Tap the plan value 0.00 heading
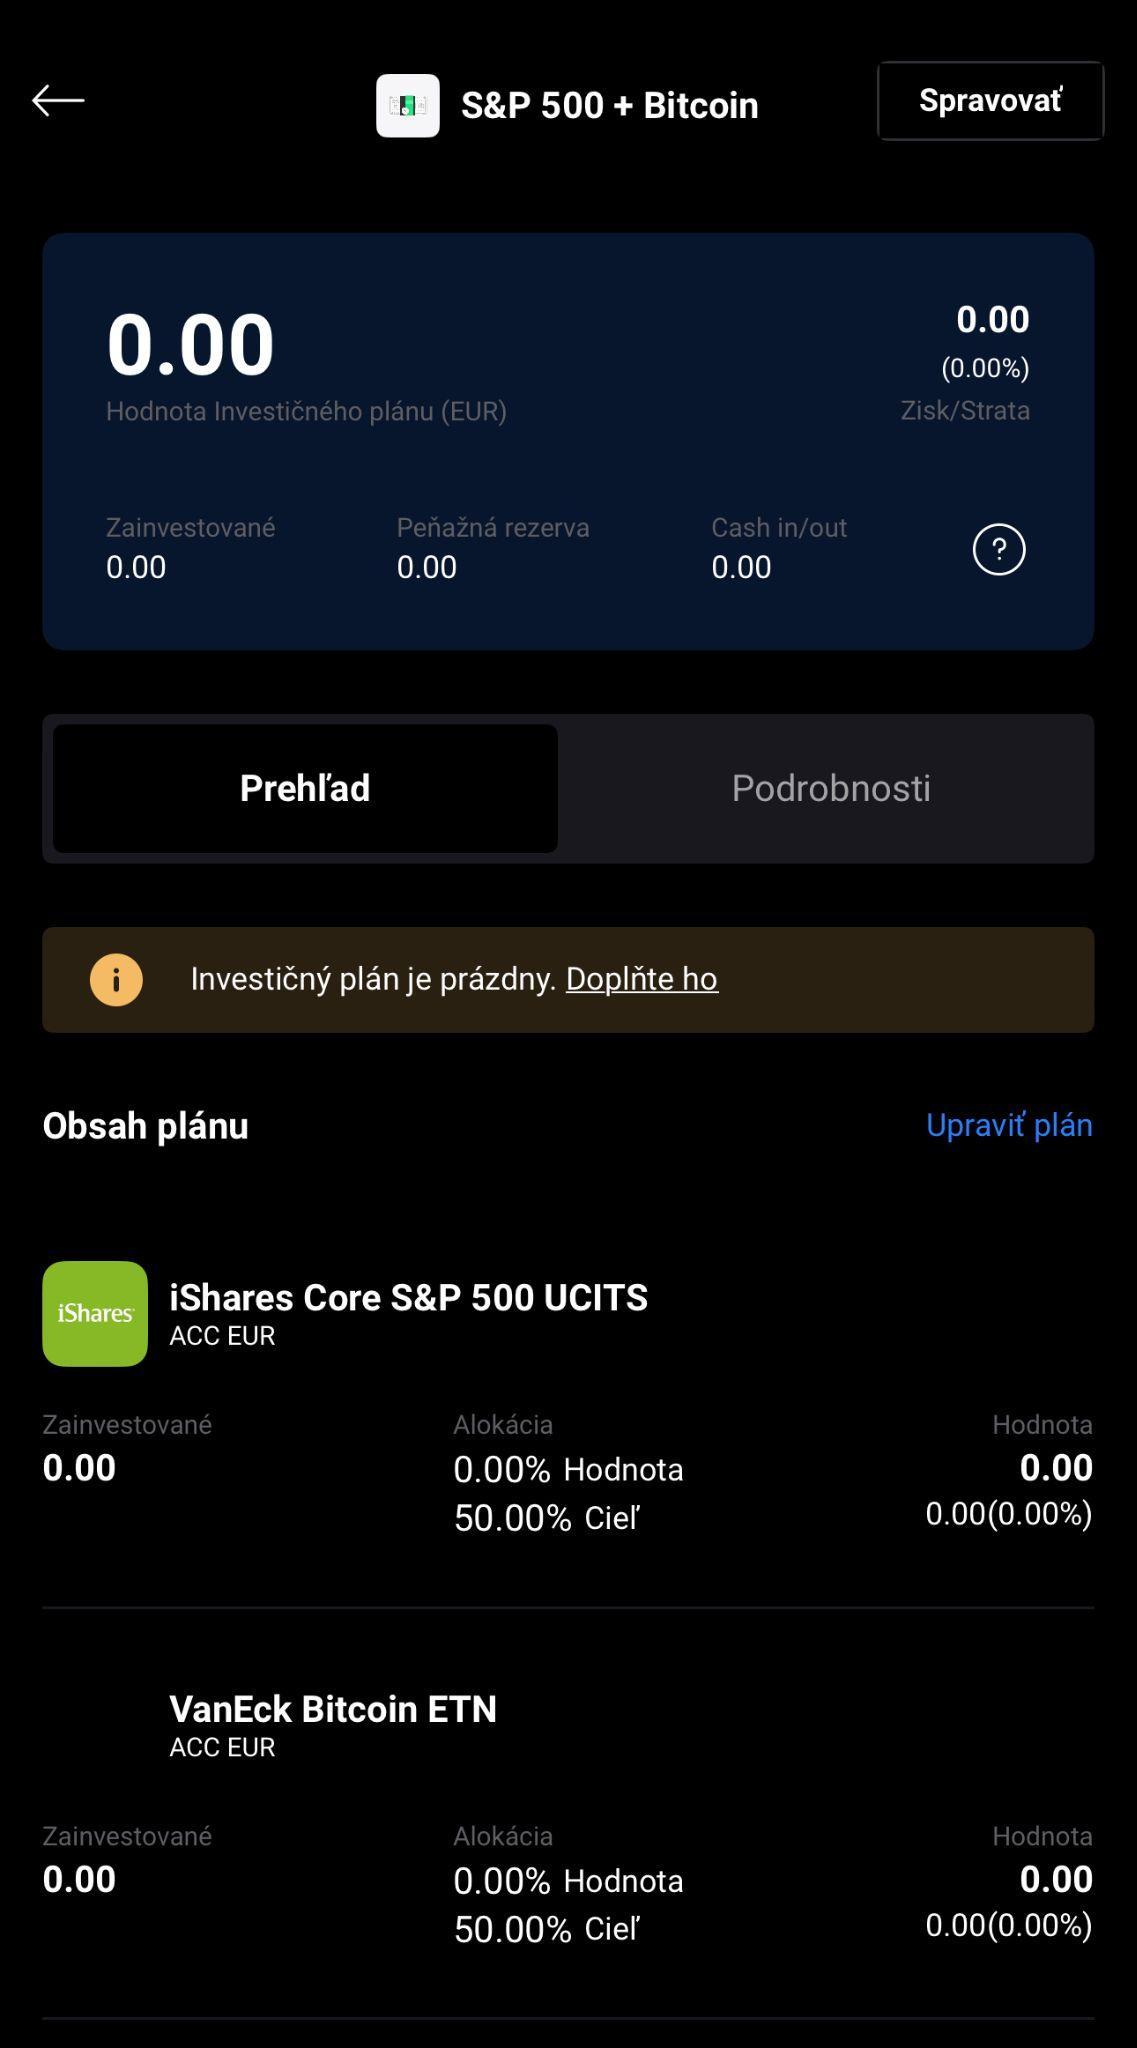The image size is (1137, 2048). coord(190,345)
